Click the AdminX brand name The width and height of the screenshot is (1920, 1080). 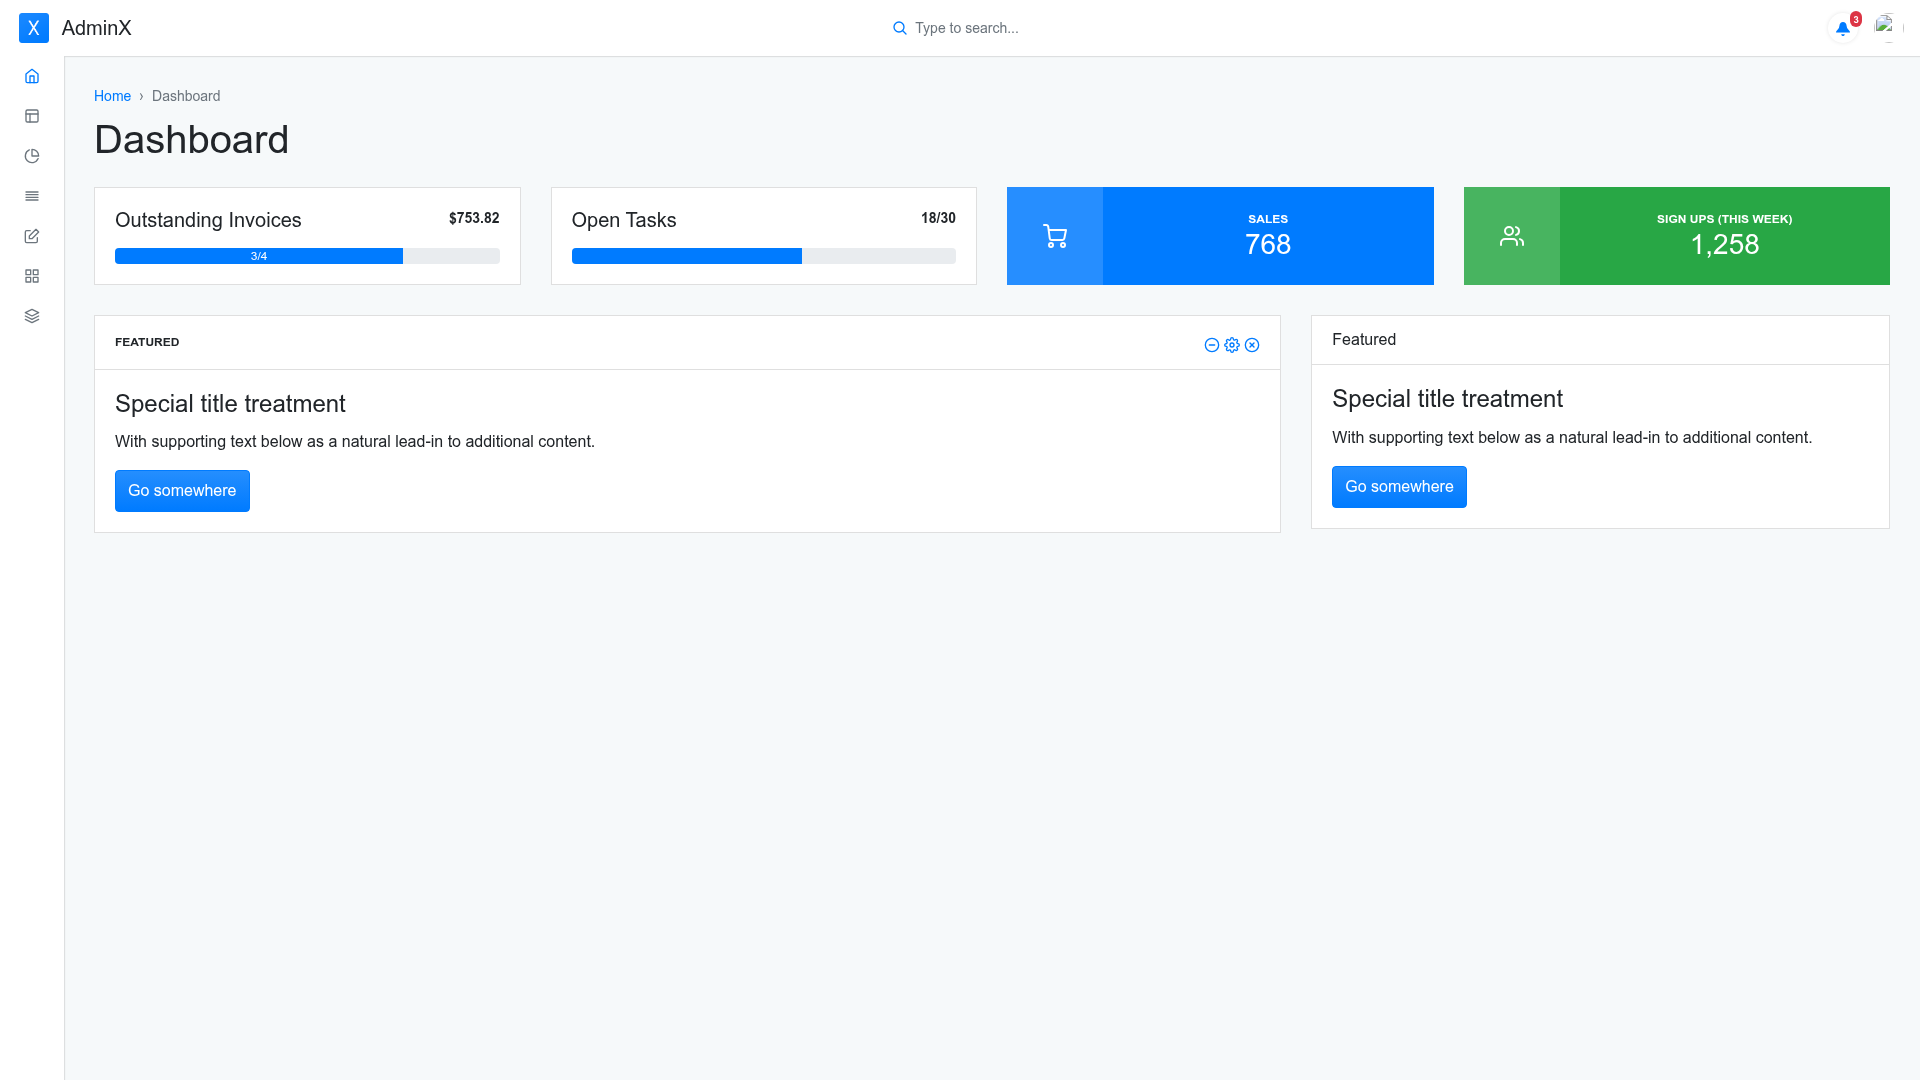[97, 28]
